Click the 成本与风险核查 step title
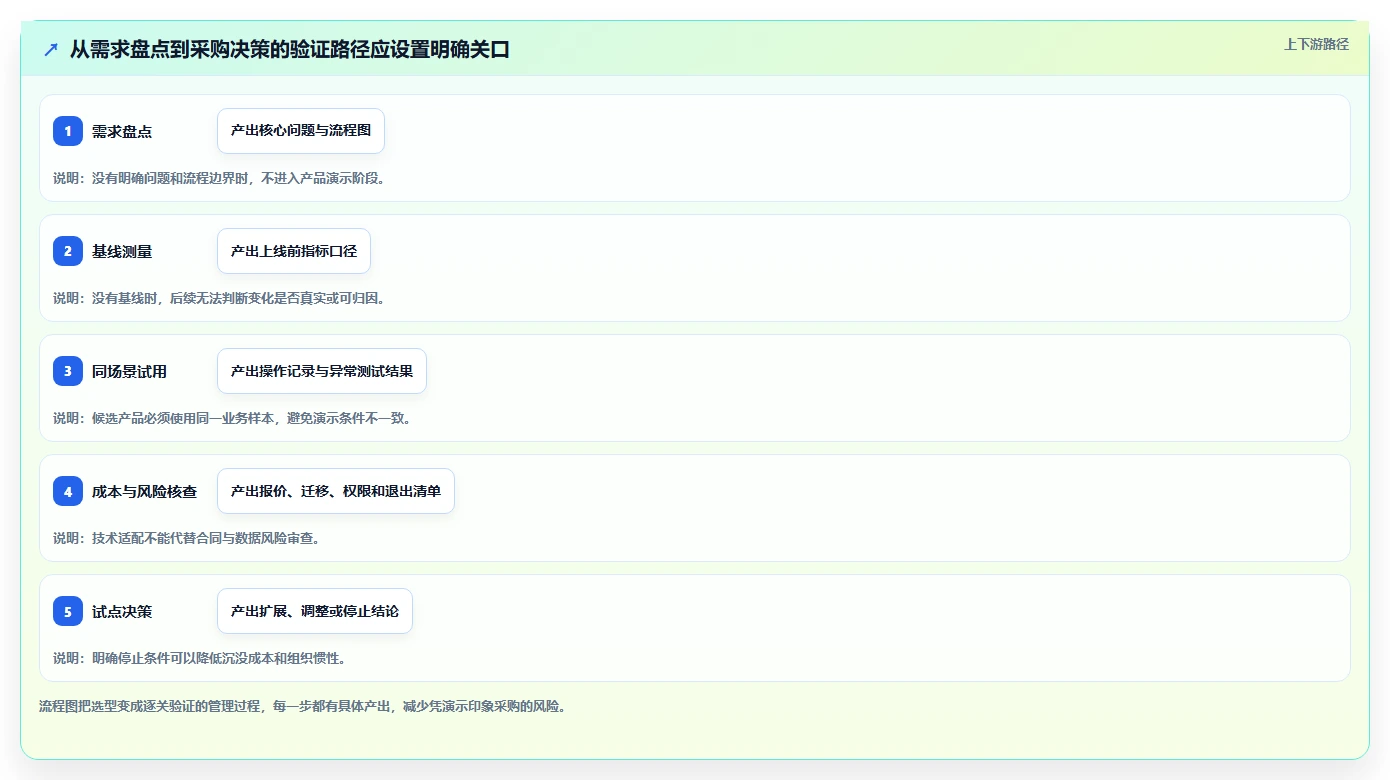 (144, 491)
